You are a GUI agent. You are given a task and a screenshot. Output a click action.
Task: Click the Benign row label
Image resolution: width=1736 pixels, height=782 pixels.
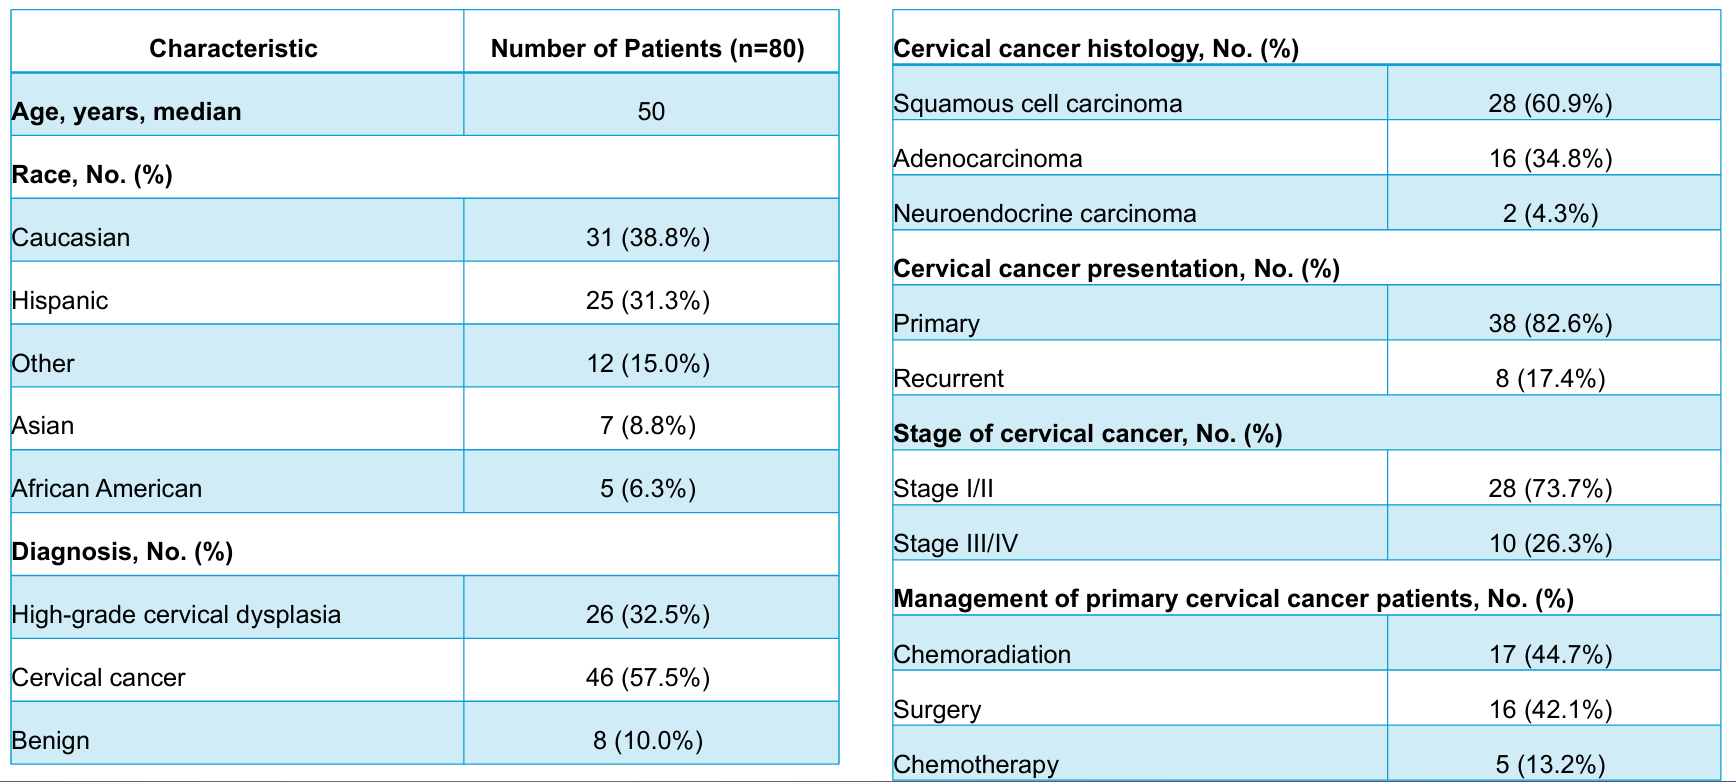point(51,741)
